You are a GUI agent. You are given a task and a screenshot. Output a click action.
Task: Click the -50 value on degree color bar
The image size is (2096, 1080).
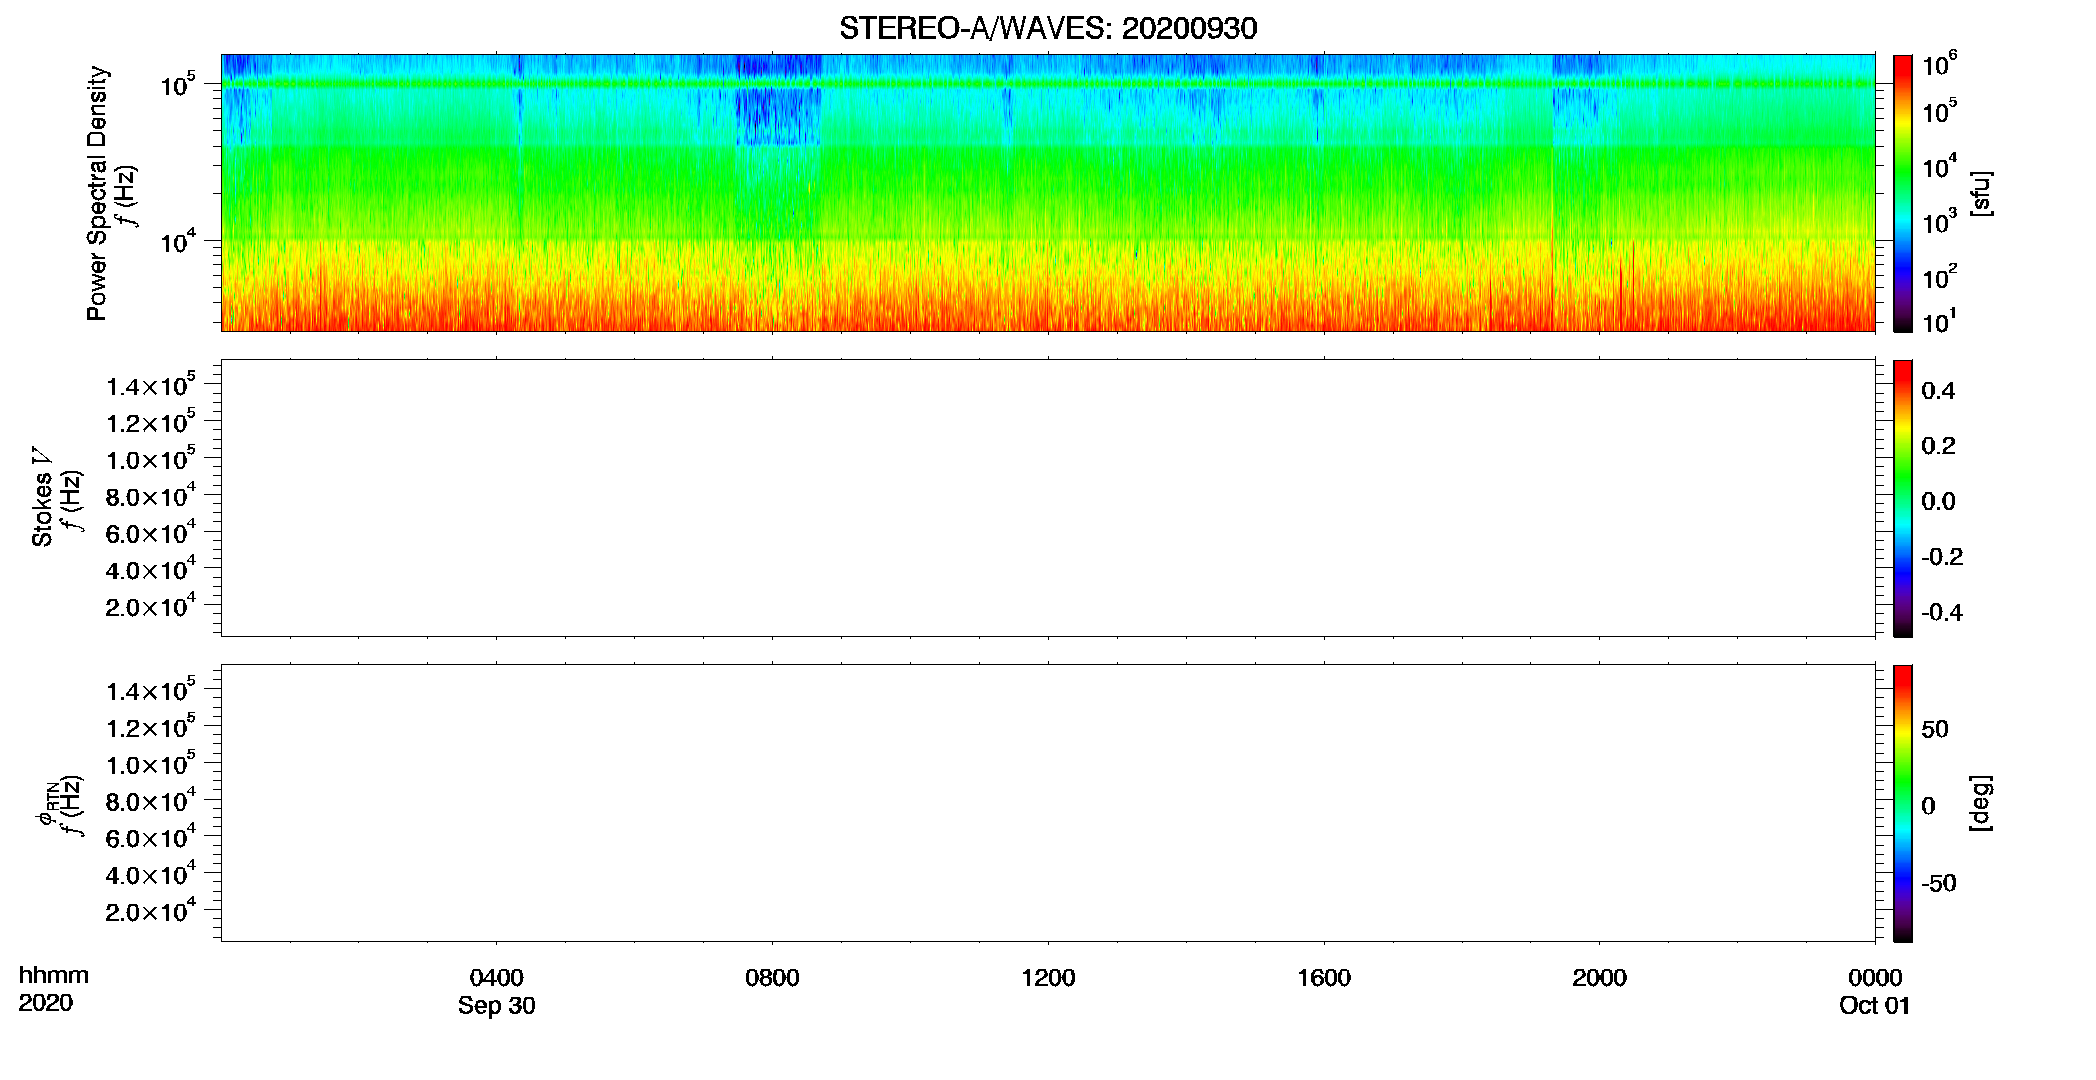pyautogui.click(x=1939, y=884)
